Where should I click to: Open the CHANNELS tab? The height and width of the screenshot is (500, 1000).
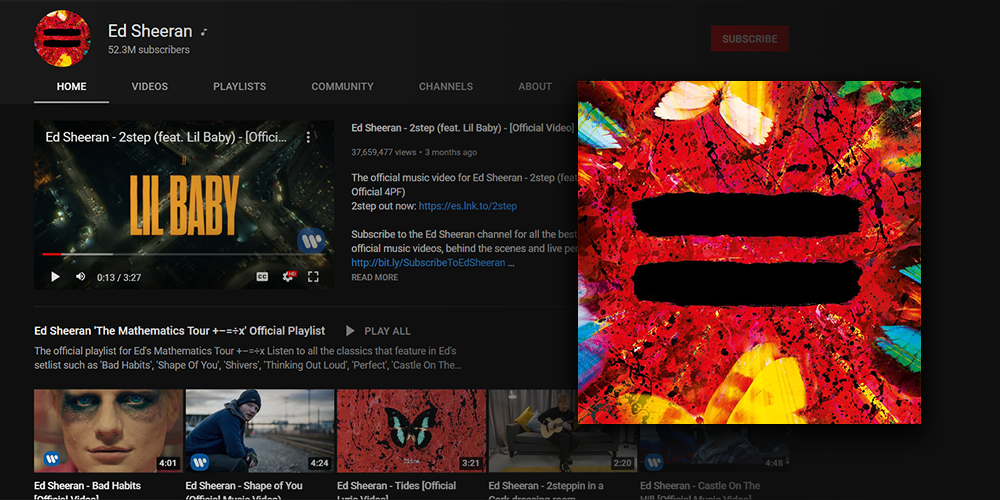(x=446, y=87)
